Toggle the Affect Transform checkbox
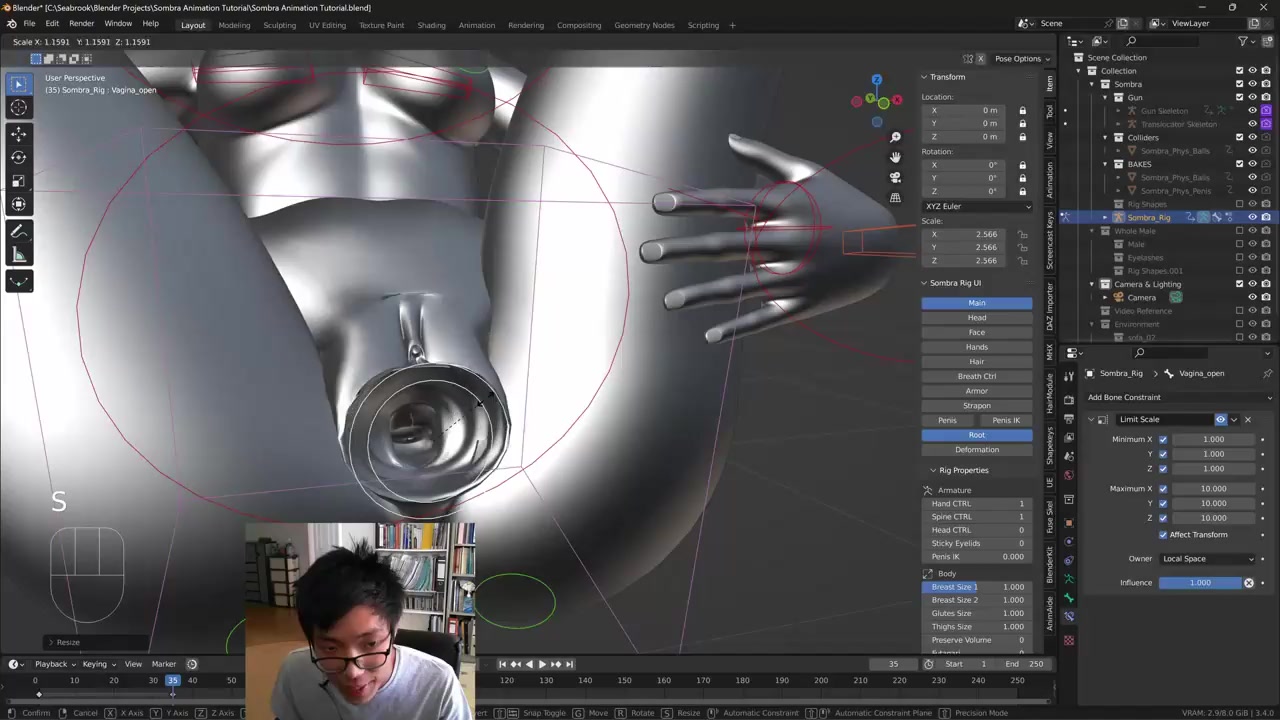 (1163, 535)
